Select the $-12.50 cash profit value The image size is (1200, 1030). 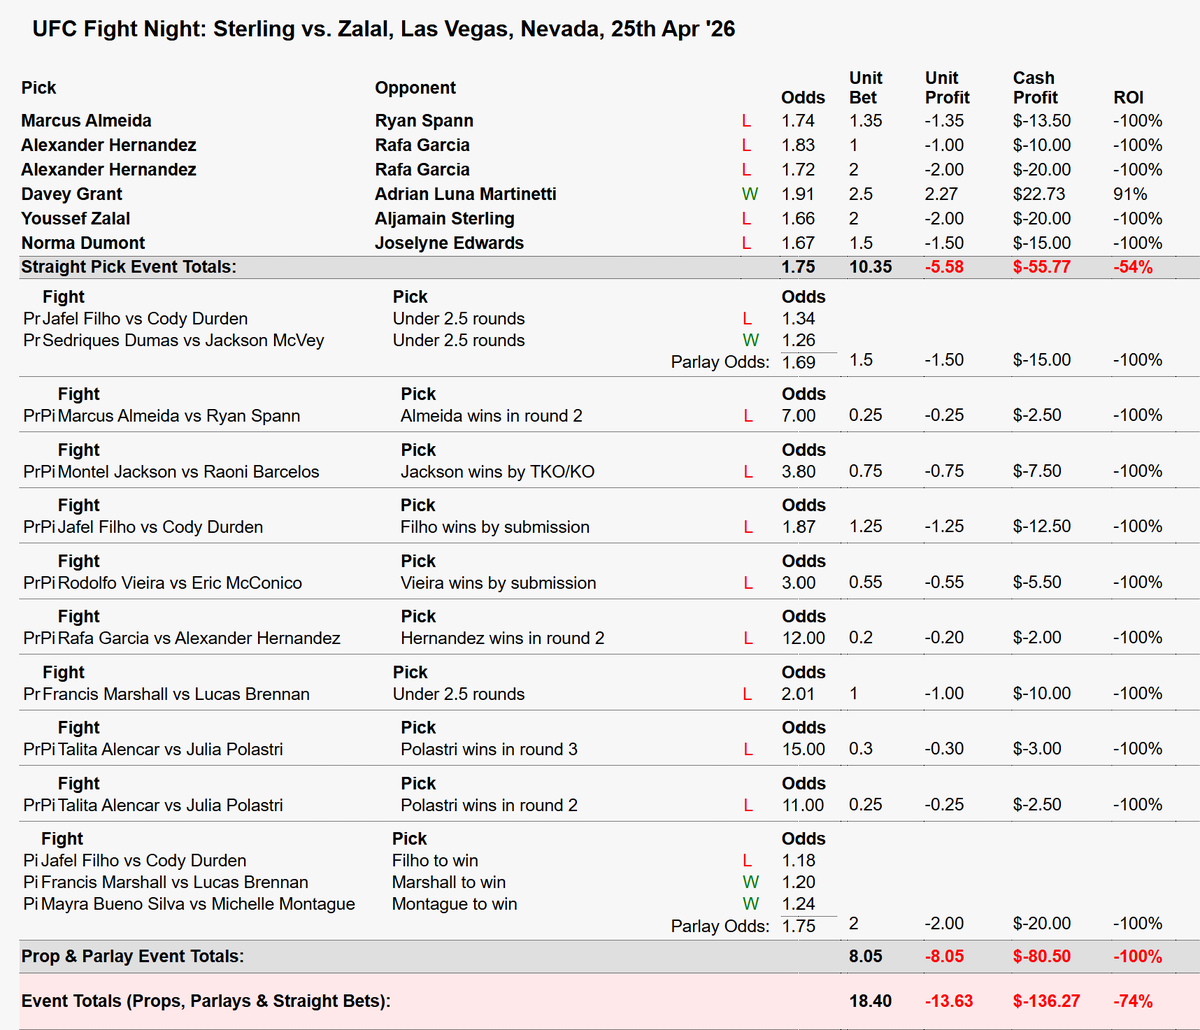point(1042,527)
